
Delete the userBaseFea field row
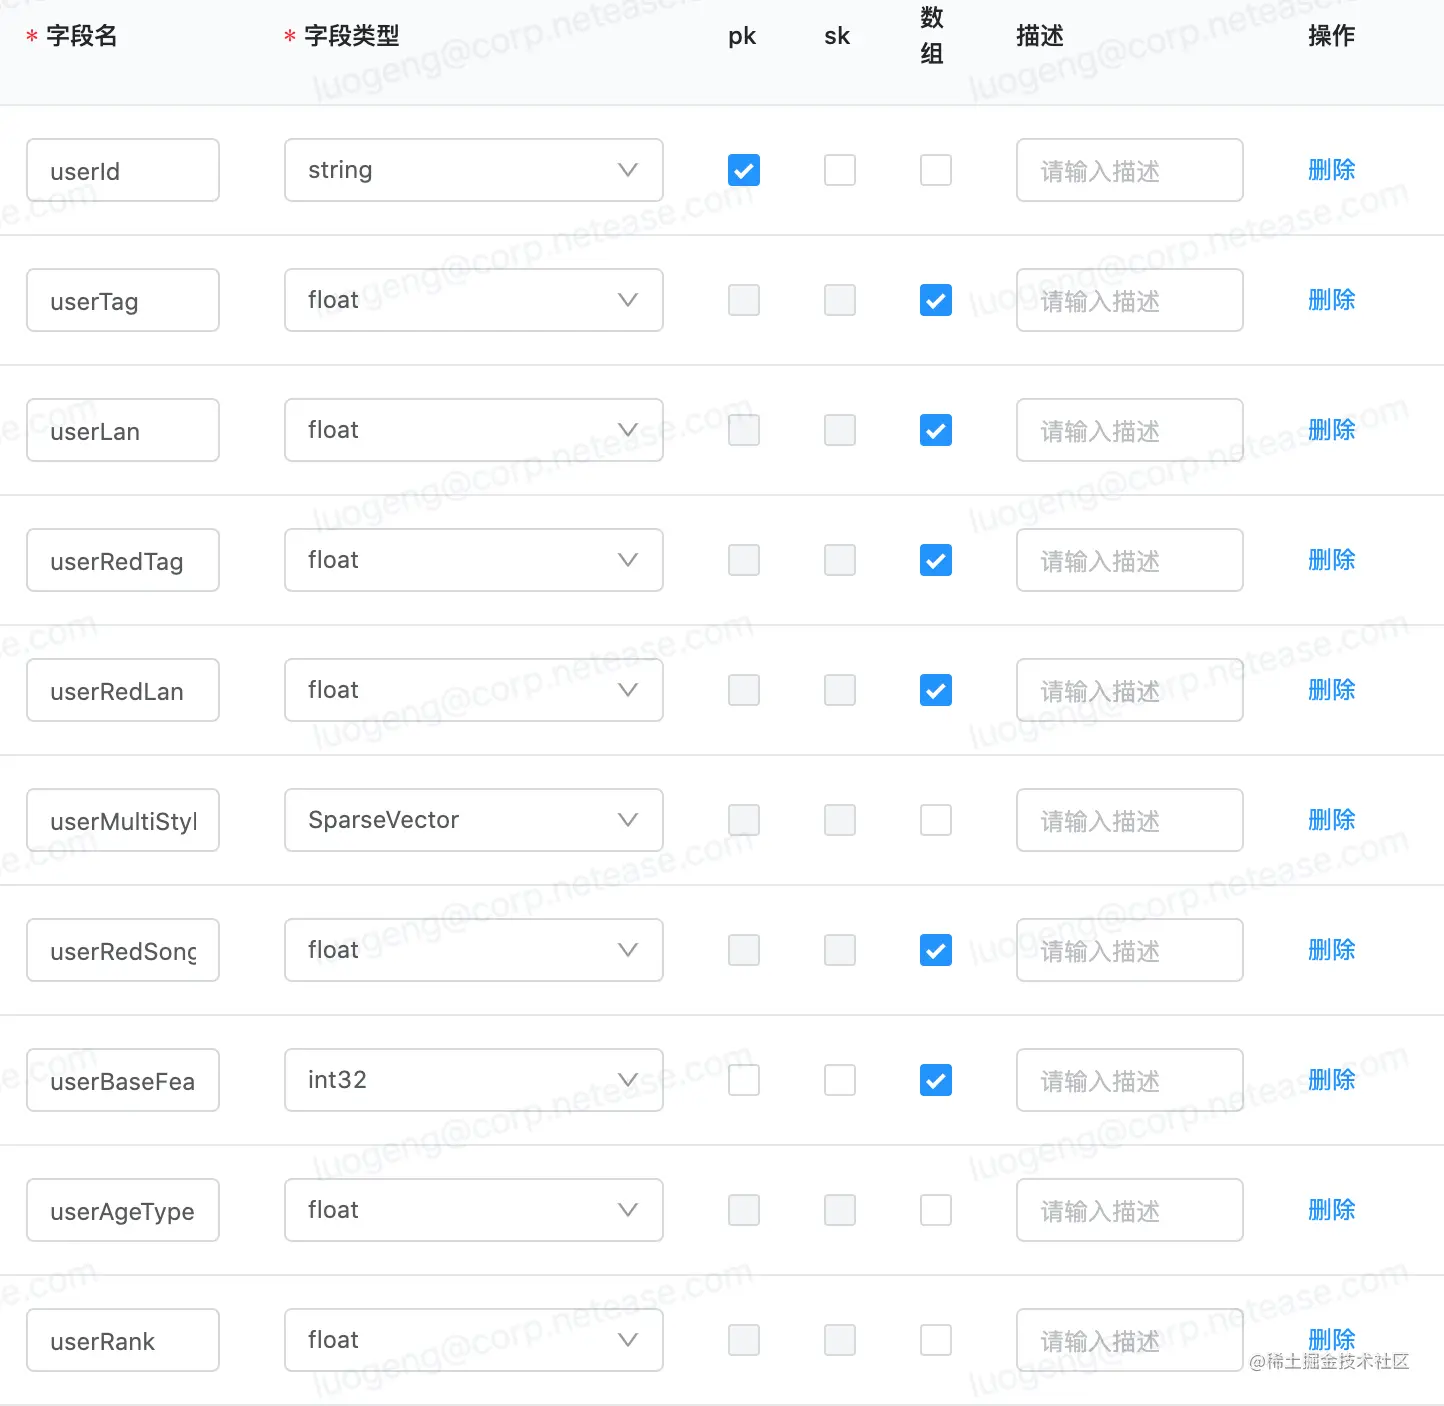tap(1332, 1080)
